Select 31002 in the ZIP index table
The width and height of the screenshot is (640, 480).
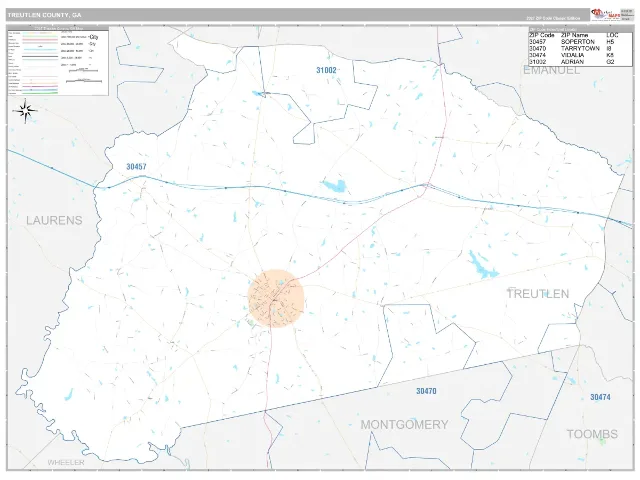(537, 62)
